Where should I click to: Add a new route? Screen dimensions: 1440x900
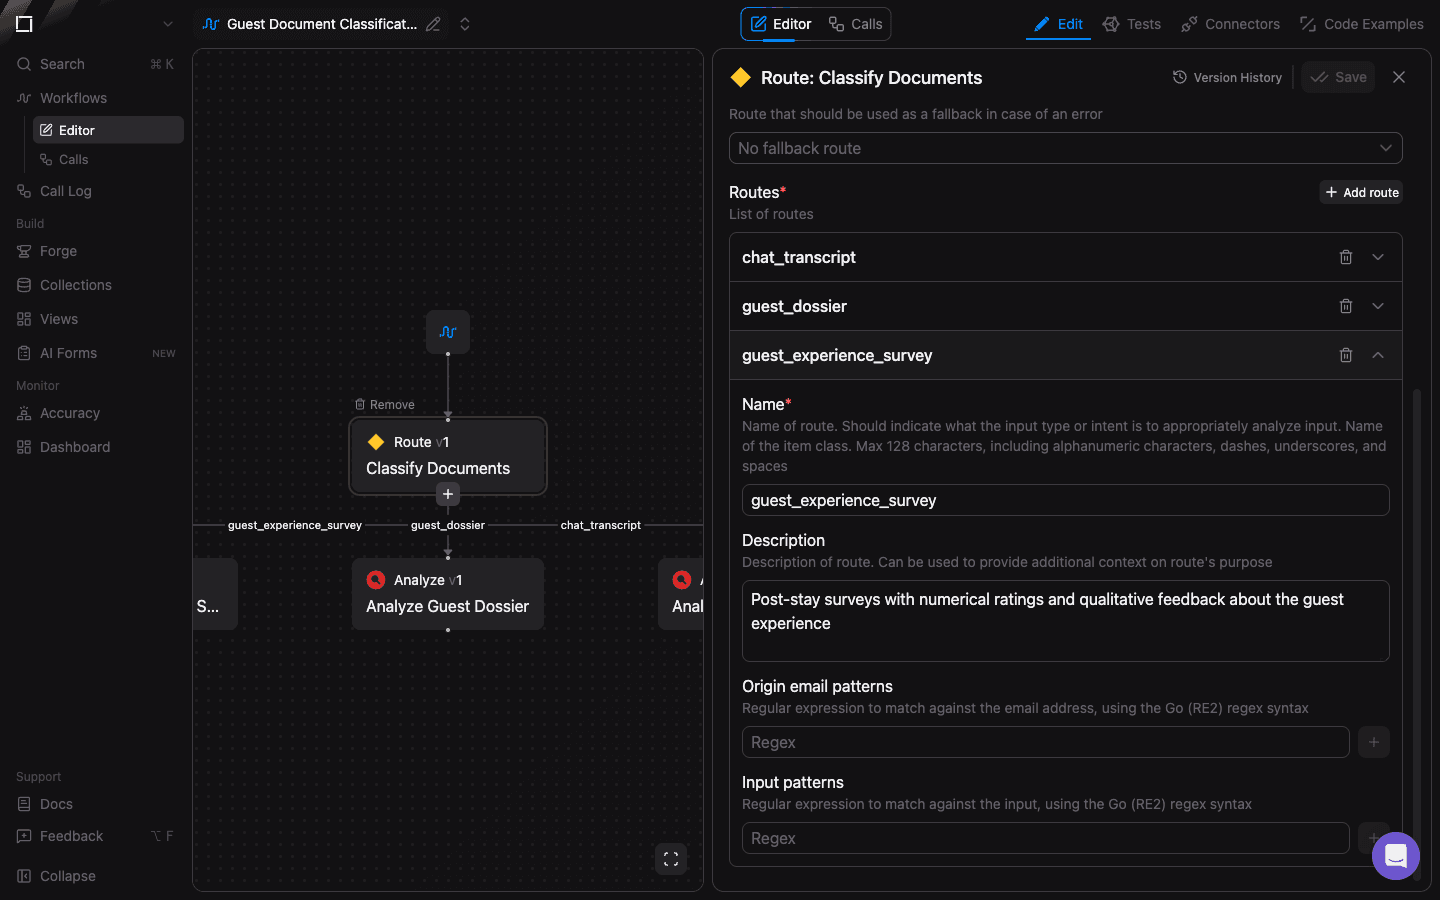point(1360,192)
